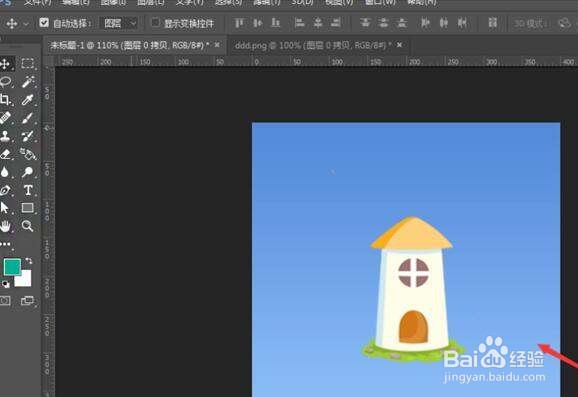The image size is (578, 397).
Task: Open the 窗口 menu
Action: 380,3
